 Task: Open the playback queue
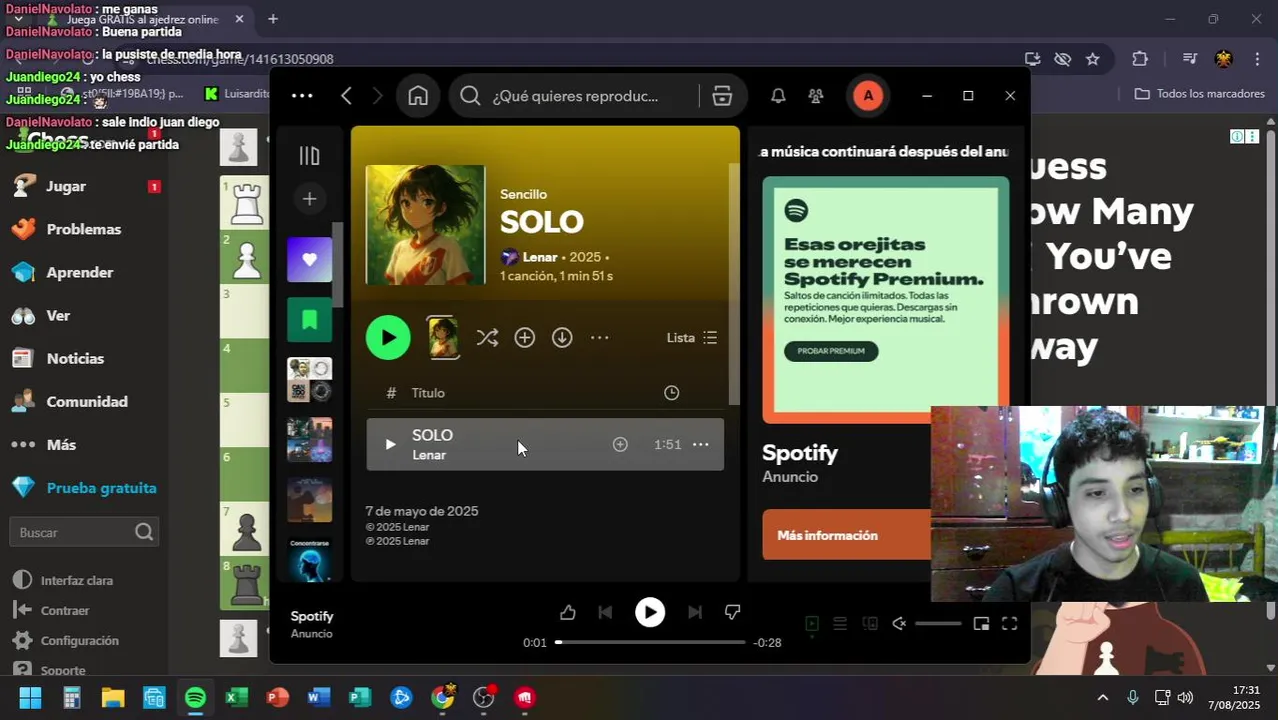[840, 624]
